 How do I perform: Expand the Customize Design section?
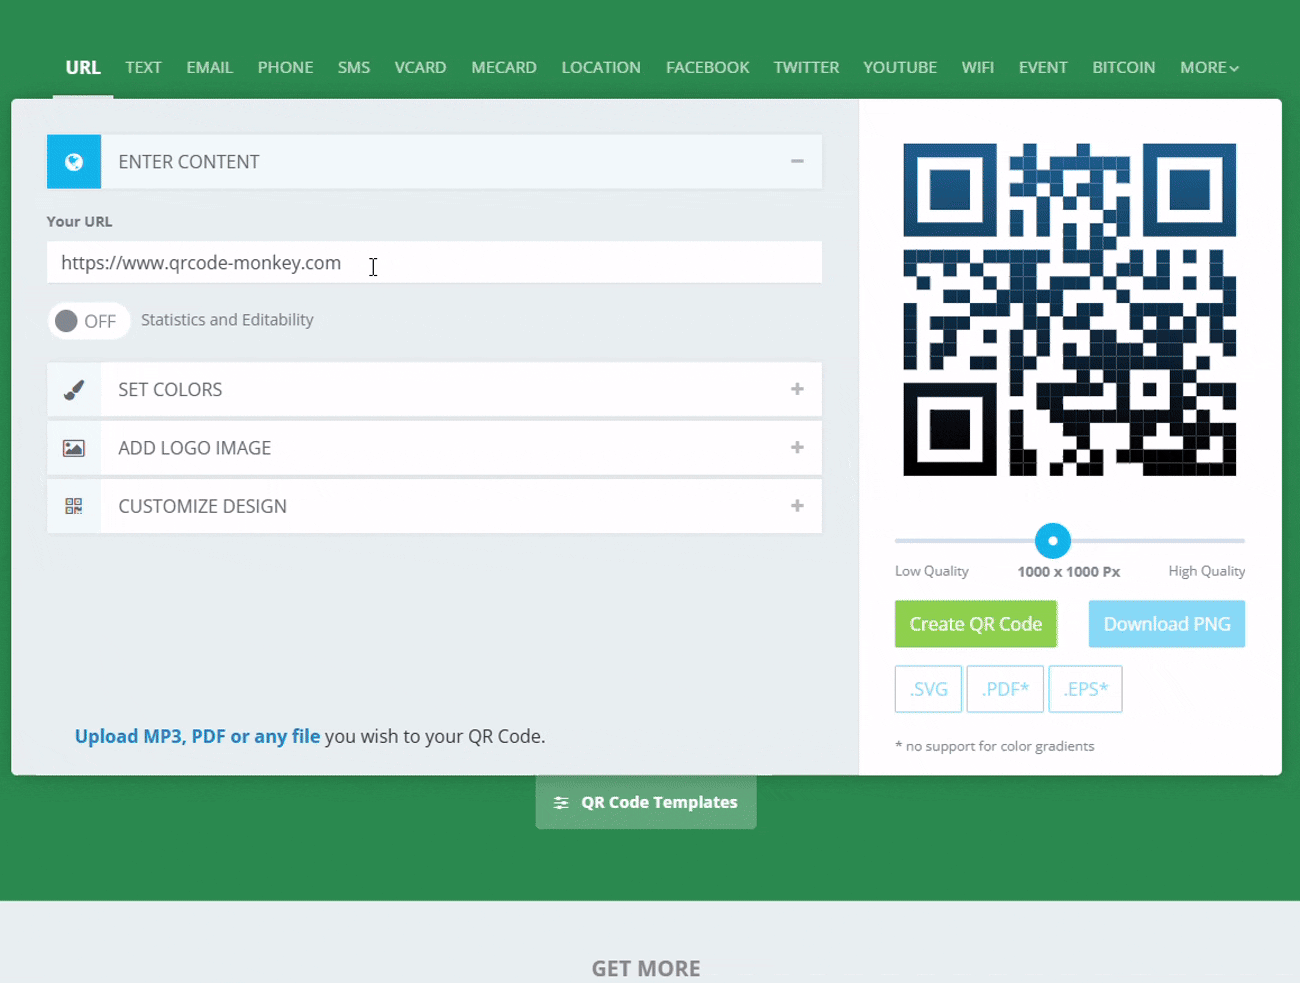tap(797, 507)
